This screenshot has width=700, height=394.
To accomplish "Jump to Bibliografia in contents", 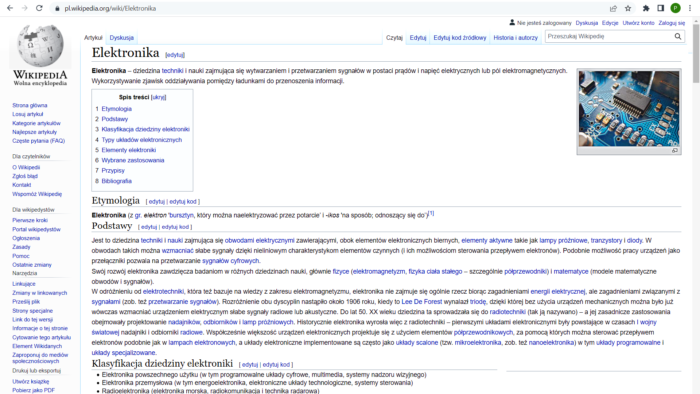I will (x=117, y=181).
